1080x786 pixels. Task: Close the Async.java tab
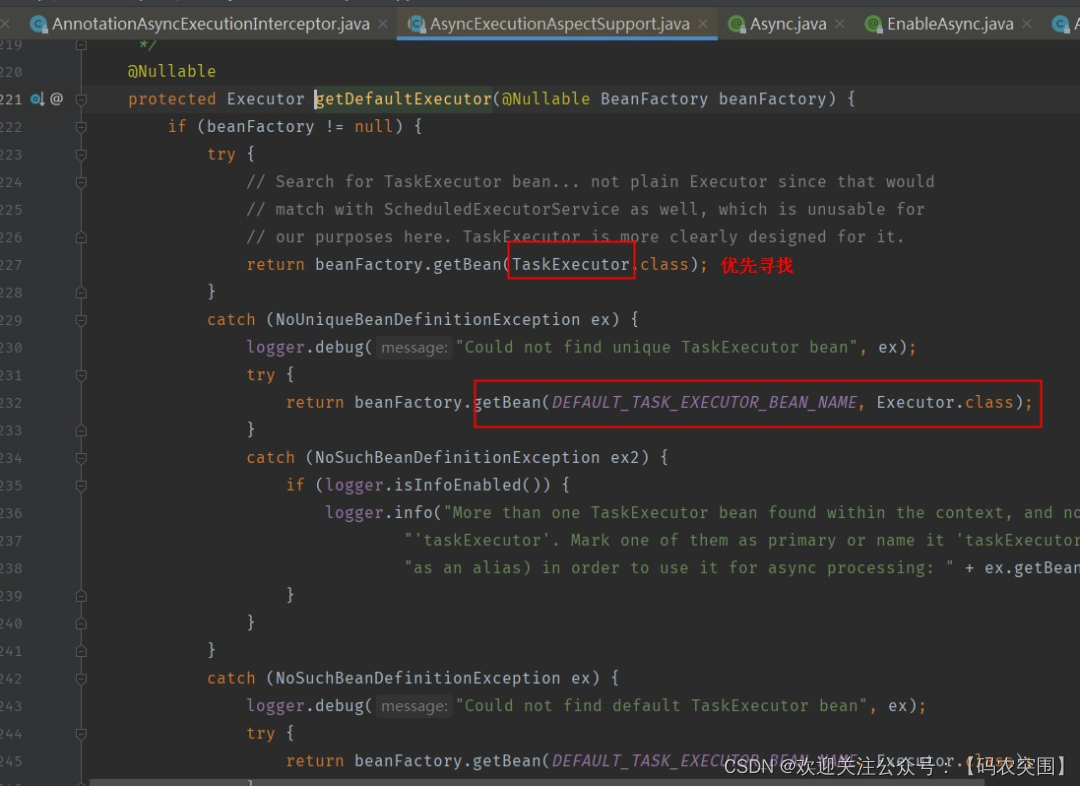[840, 24]
